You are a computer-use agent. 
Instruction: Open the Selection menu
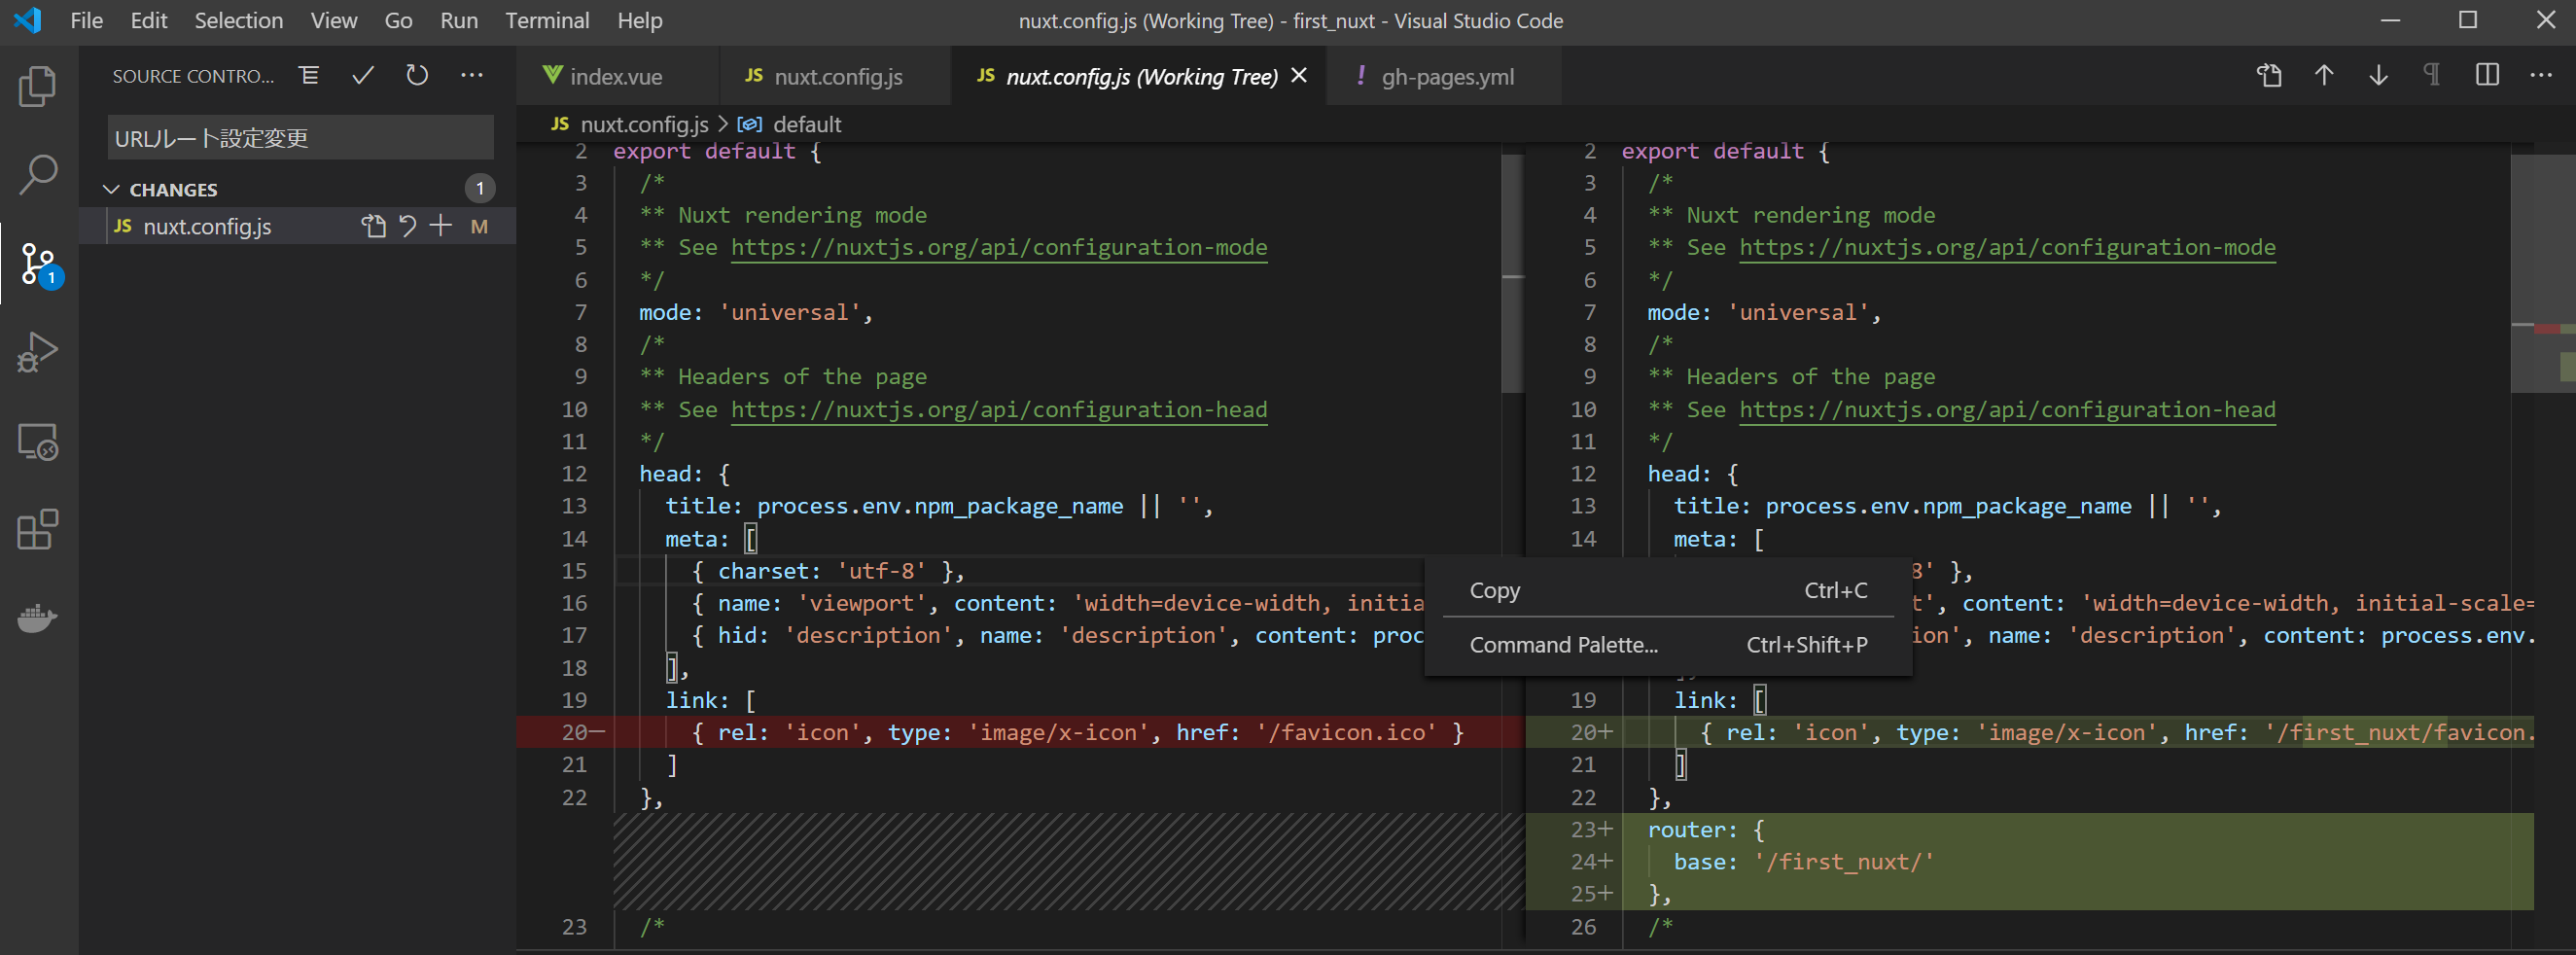238,21
